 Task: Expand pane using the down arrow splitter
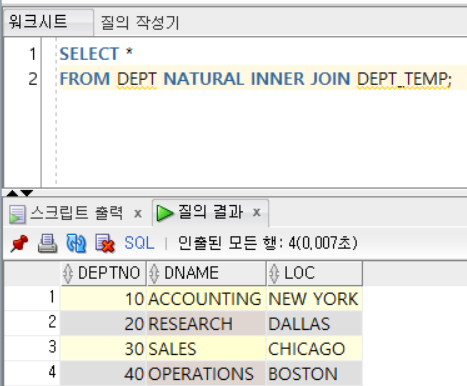click(27, 193)
